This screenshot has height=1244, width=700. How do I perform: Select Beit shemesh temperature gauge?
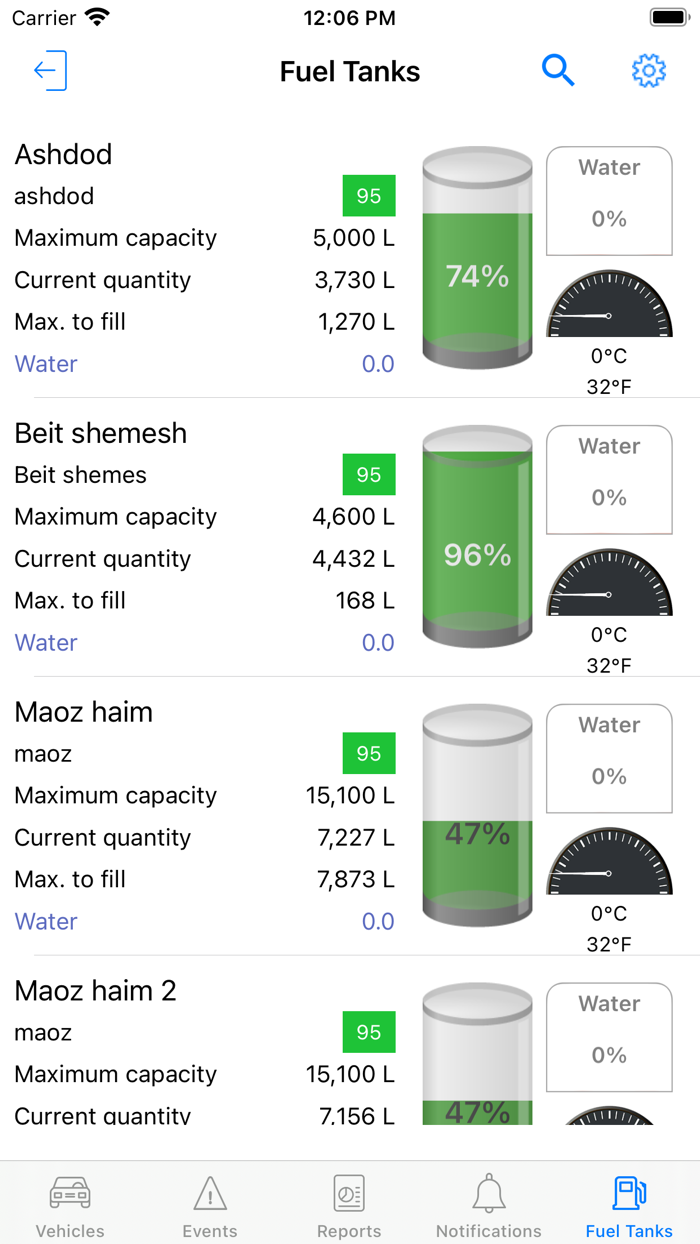(609, 582)
